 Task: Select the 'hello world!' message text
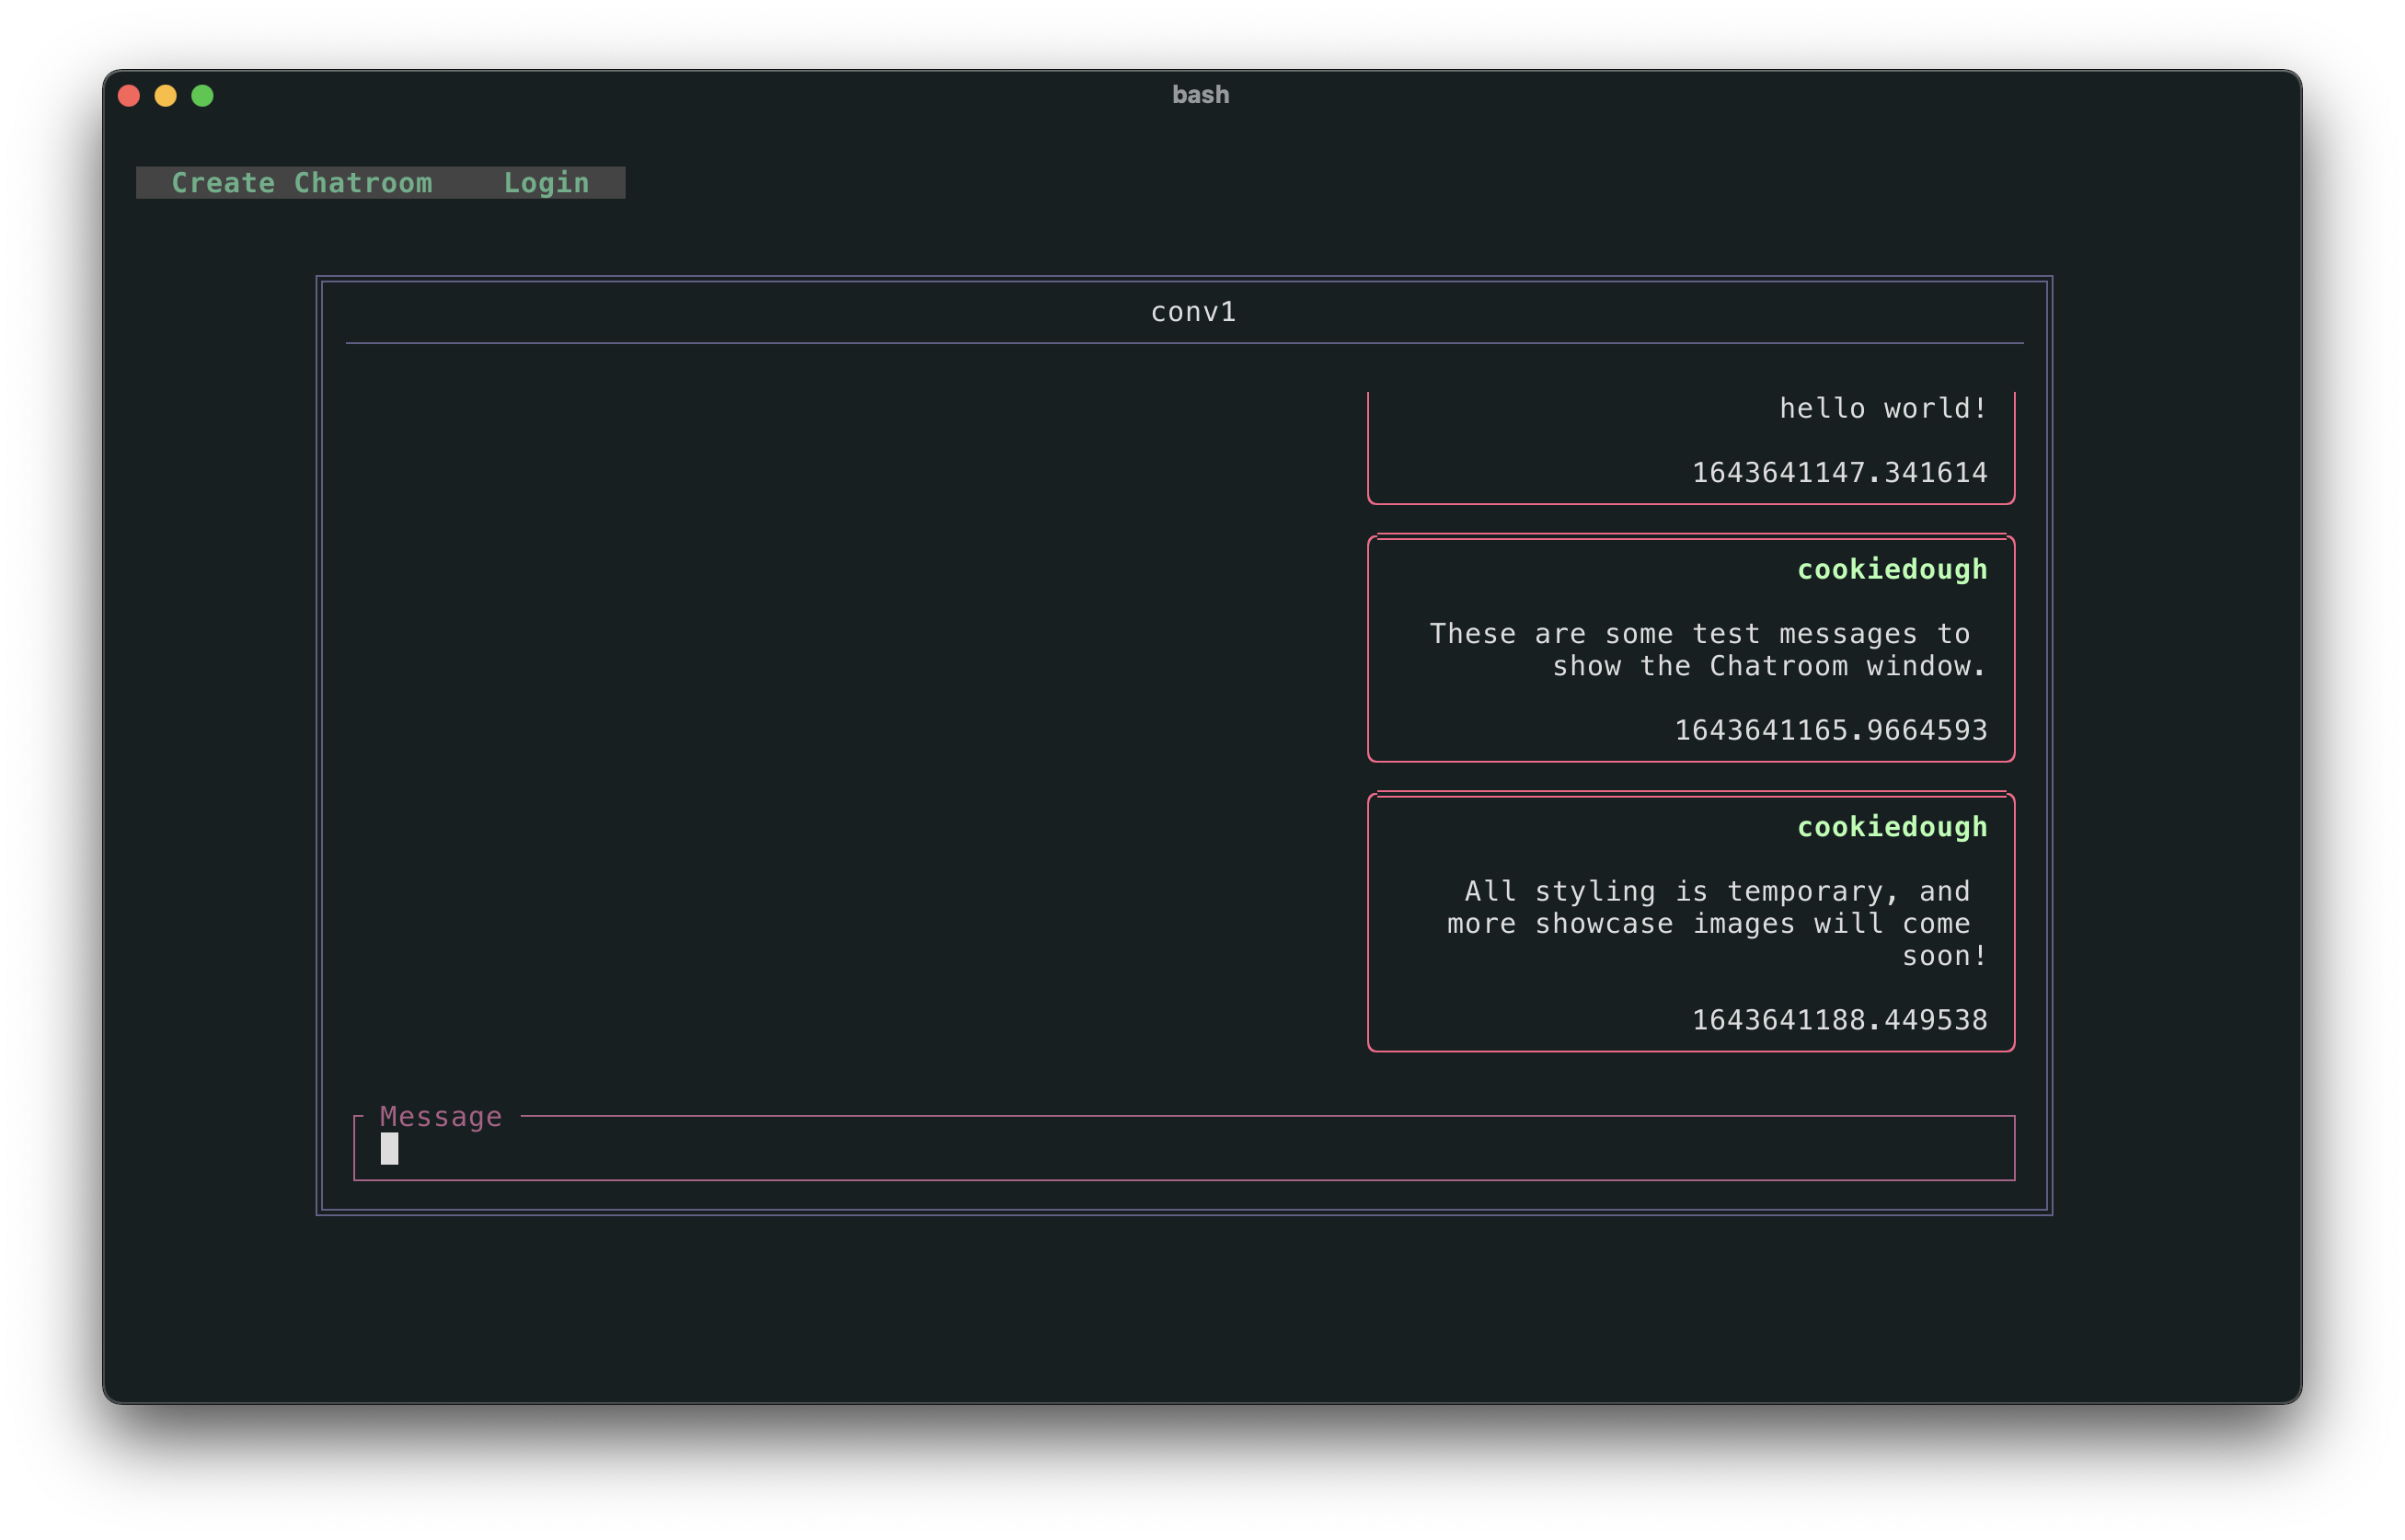coord(1882,408)
